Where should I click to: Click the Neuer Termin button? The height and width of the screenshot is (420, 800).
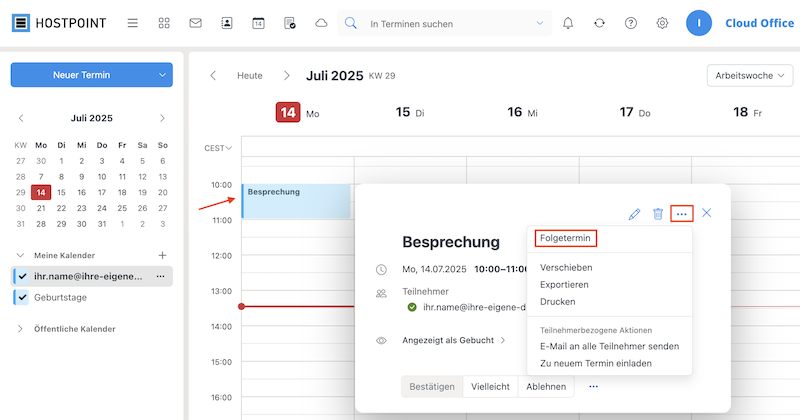pyautogui.click(x=82, y=75)
